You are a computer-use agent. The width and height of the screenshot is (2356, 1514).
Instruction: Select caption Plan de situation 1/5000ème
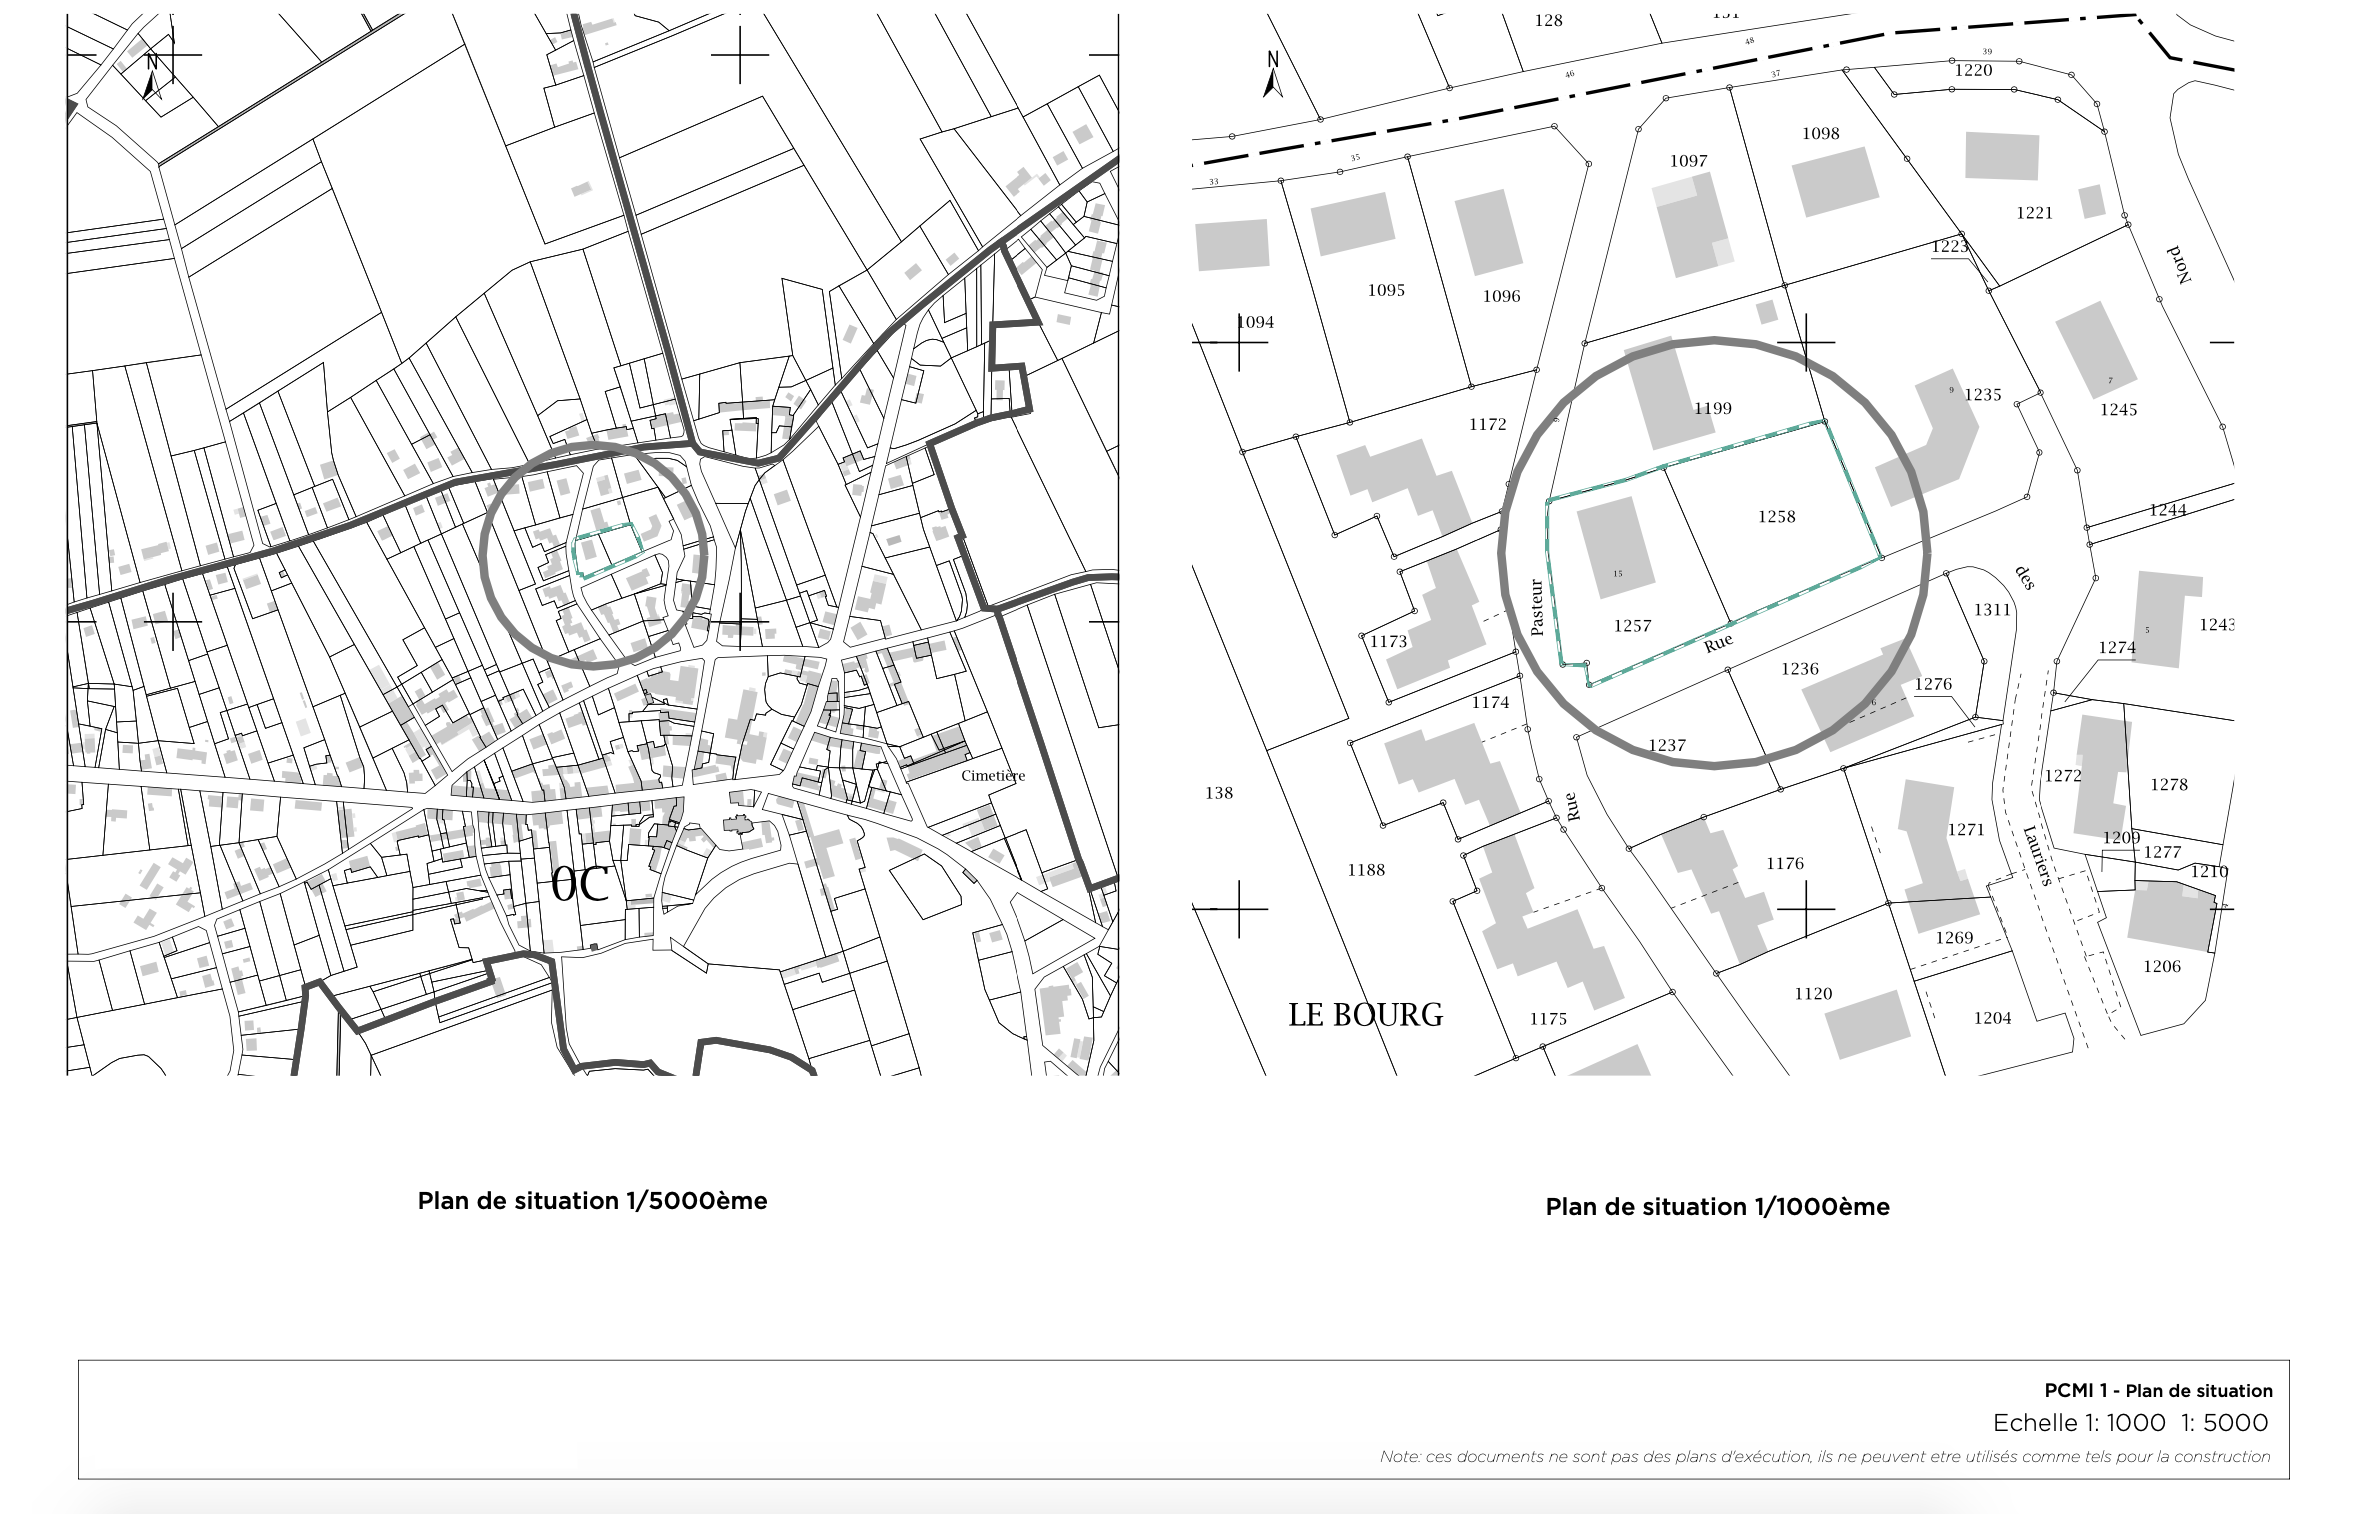point(592,1201)
